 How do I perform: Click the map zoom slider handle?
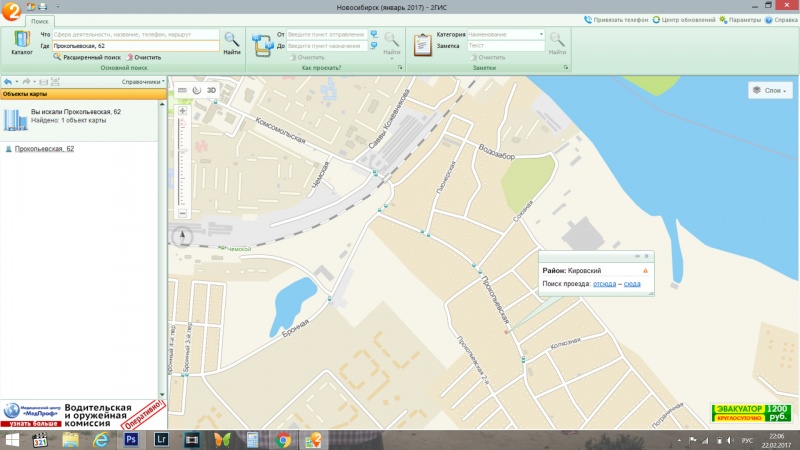[x=182, y=151]
